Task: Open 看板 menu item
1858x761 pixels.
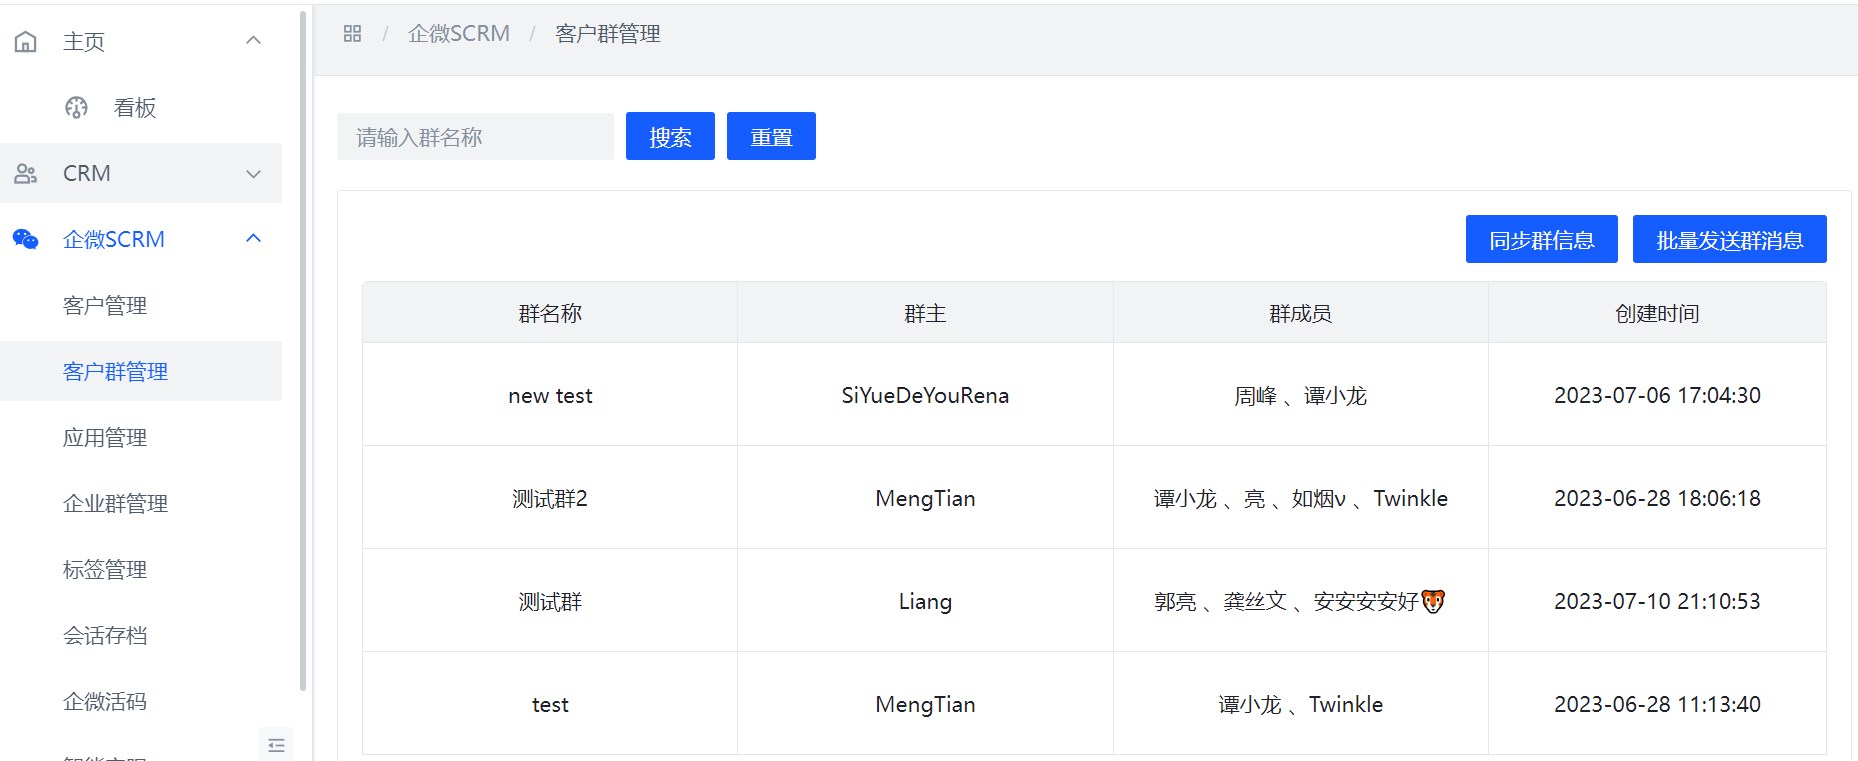Action: point(135,107)
